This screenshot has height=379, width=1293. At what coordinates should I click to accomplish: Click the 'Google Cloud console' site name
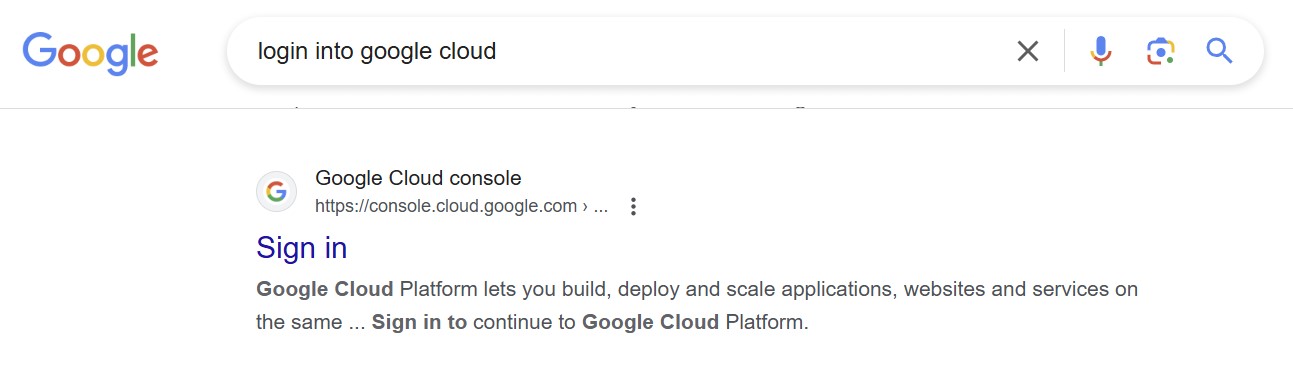(x=418, y=179)
